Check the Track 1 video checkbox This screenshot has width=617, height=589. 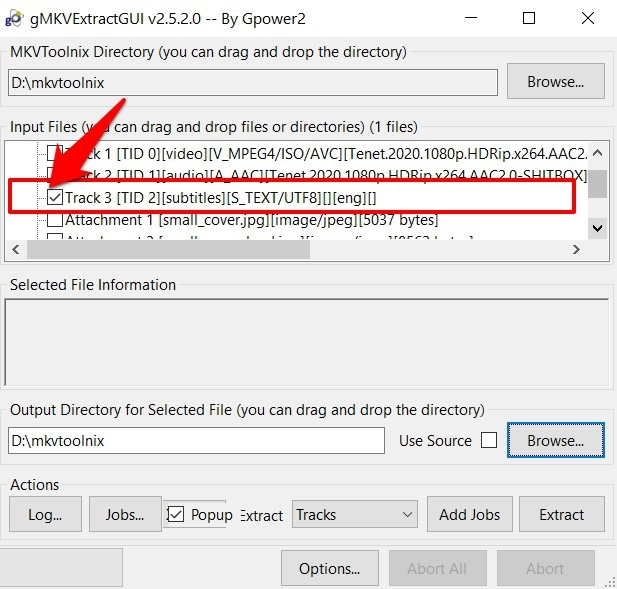pos(55,153)
